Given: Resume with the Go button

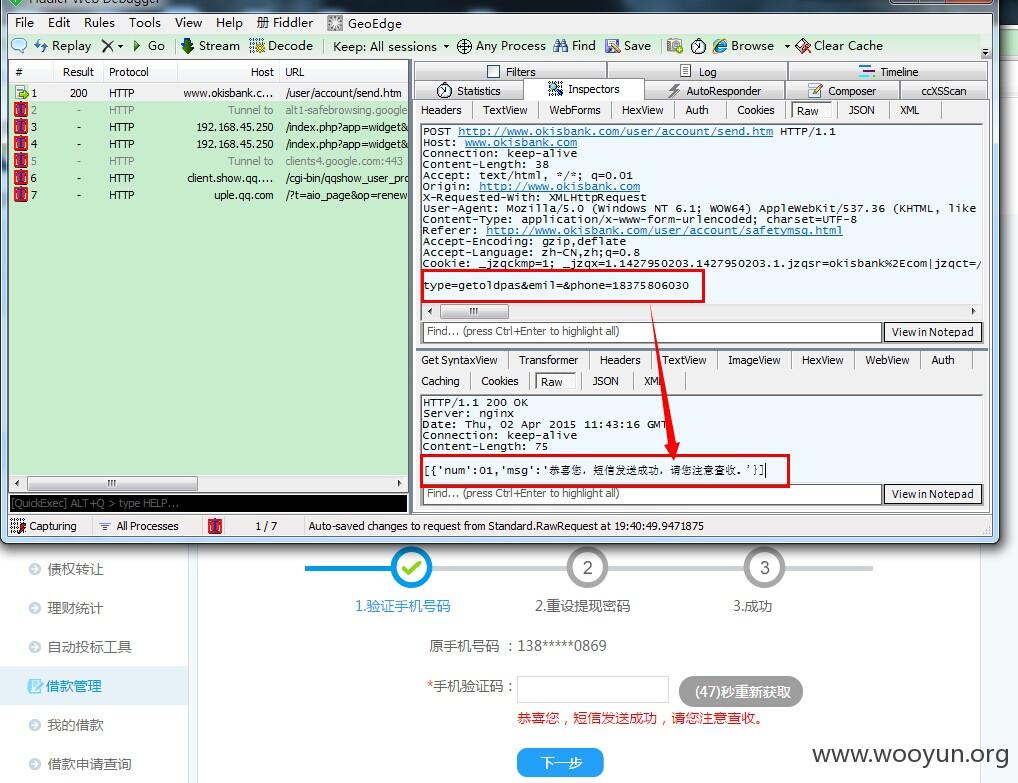Looking at the screenshot, I should [149, 45].
